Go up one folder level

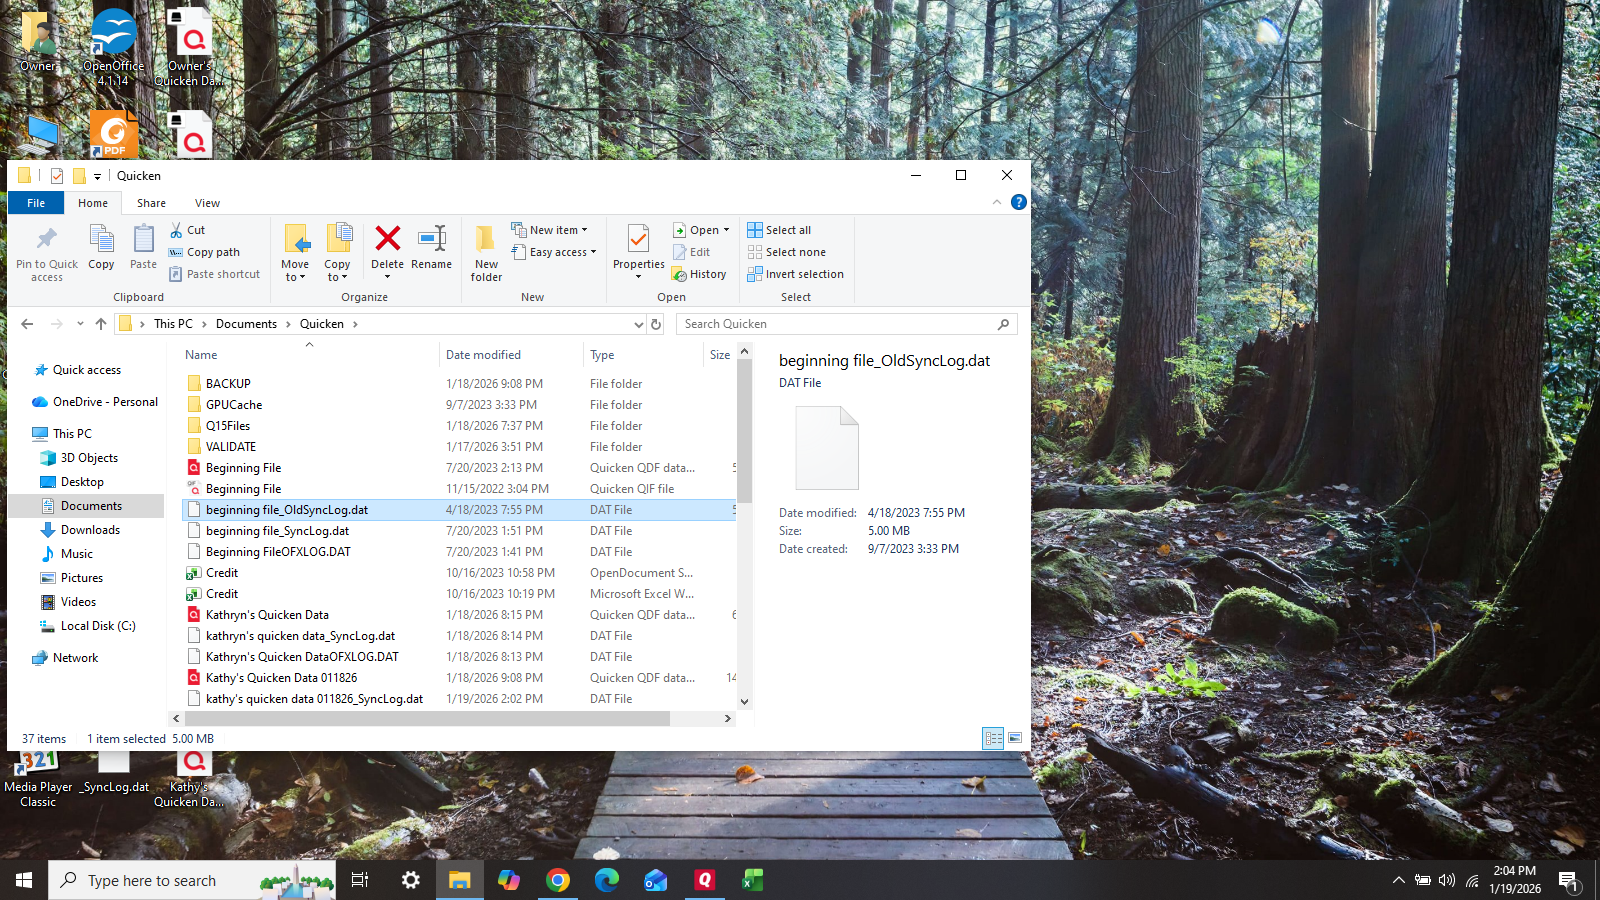coord(101,324)
